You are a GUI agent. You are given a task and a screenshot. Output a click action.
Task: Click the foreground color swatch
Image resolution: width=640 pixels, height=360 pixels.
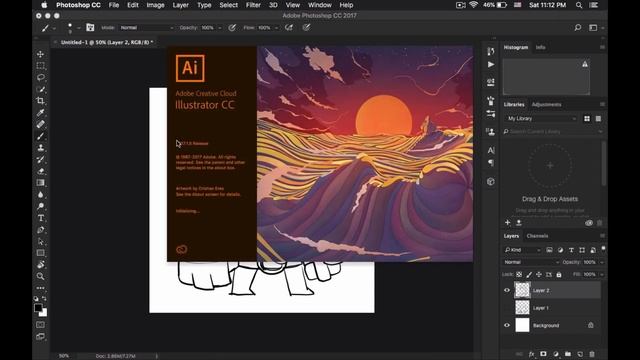click(38, 308)
